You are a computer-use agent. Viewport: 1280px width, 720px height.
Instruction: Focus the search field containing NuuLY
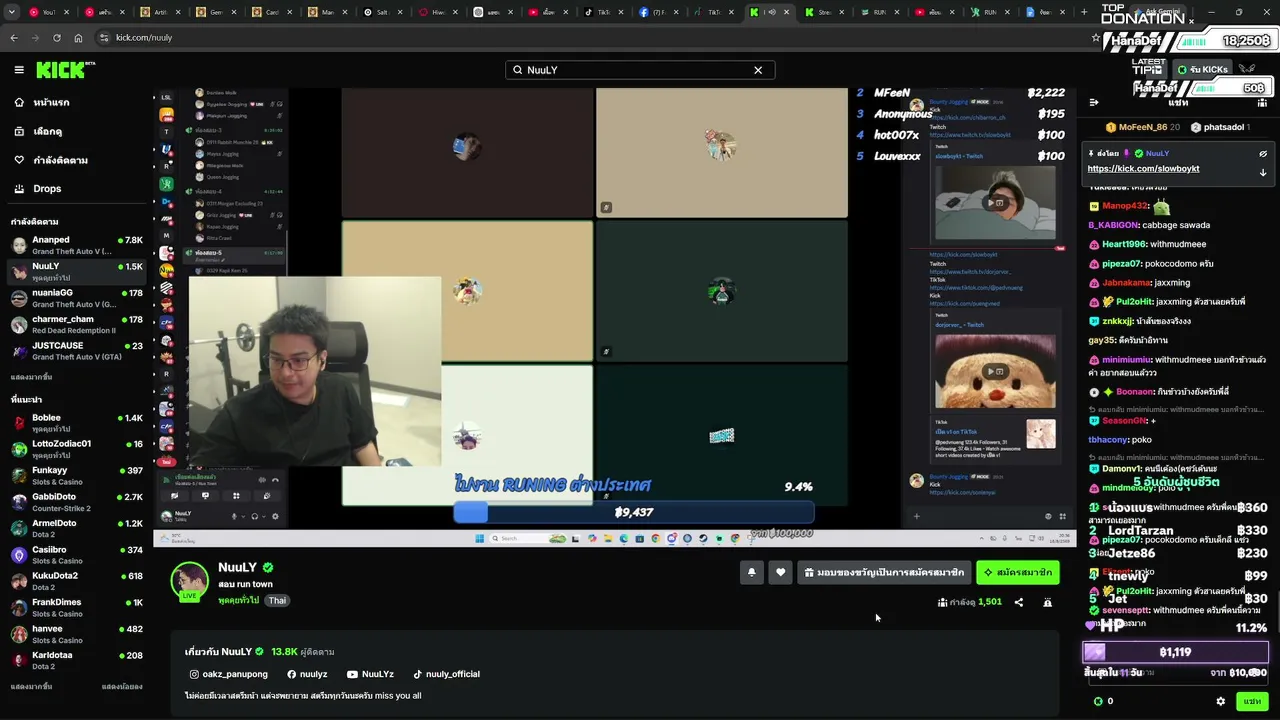tap(640, 70)
